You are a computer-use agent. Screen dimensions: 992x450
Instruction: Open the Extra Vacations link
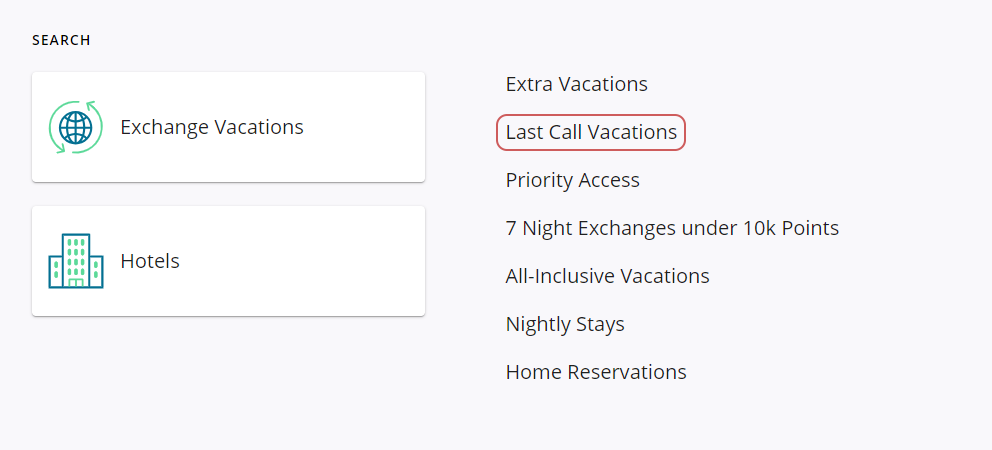577,84
